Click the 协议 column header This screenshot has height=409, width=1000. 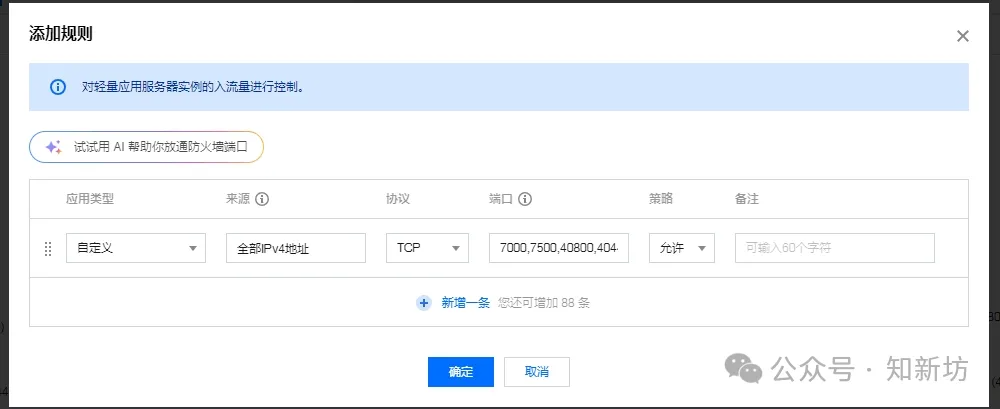[x=398, y=199]
